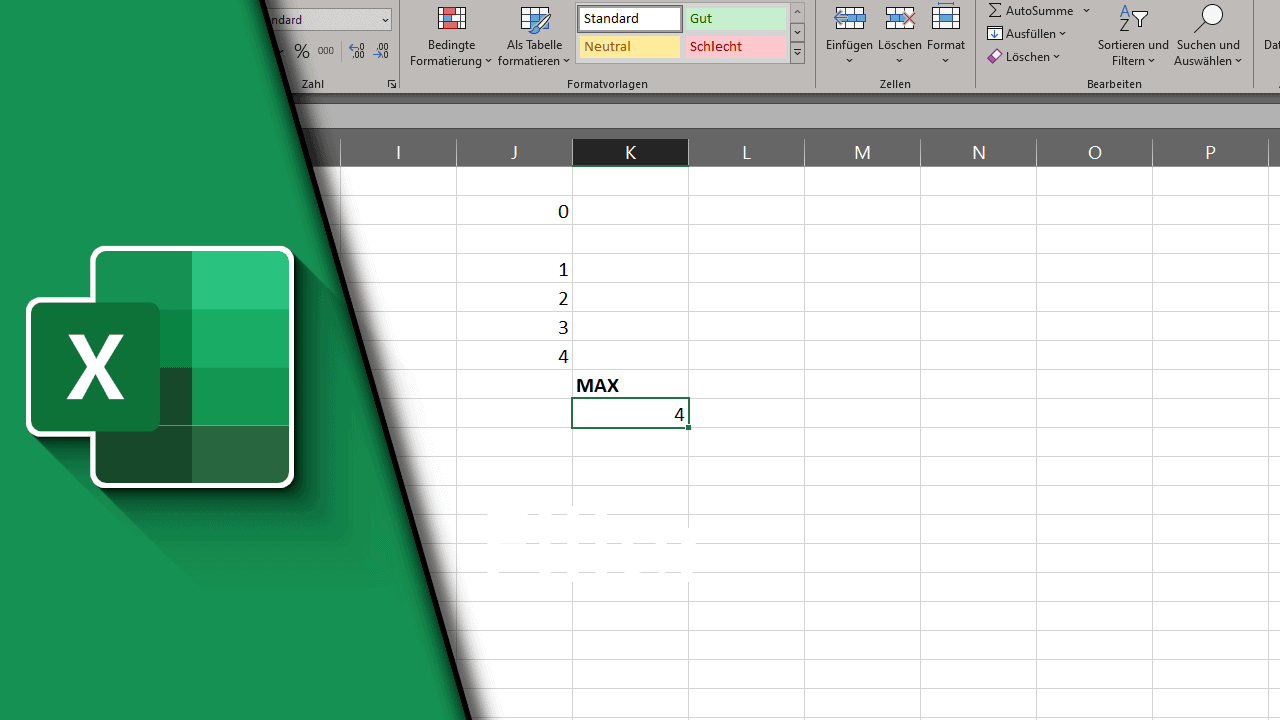Image resolution: width=1280 pixels, height=720 pixels.
Task: Expand cell styles gallery more button
Action: (x=797, y=54)
